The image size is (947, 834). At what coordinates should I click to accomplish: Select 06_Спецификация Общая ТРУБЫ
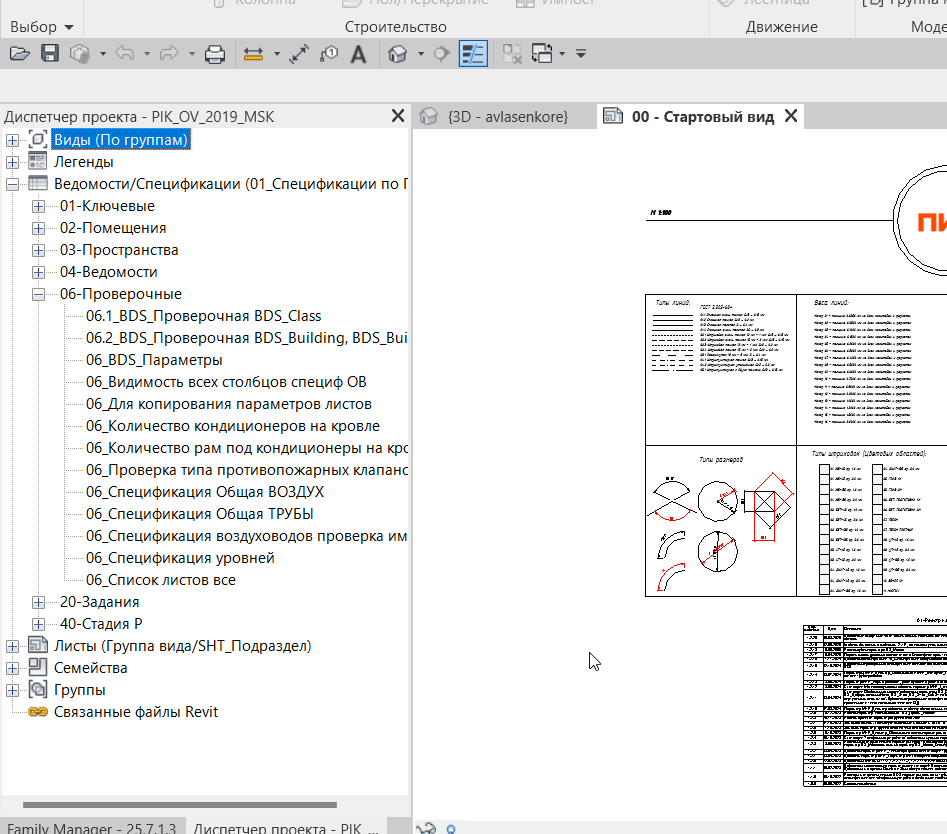[199, 514]
